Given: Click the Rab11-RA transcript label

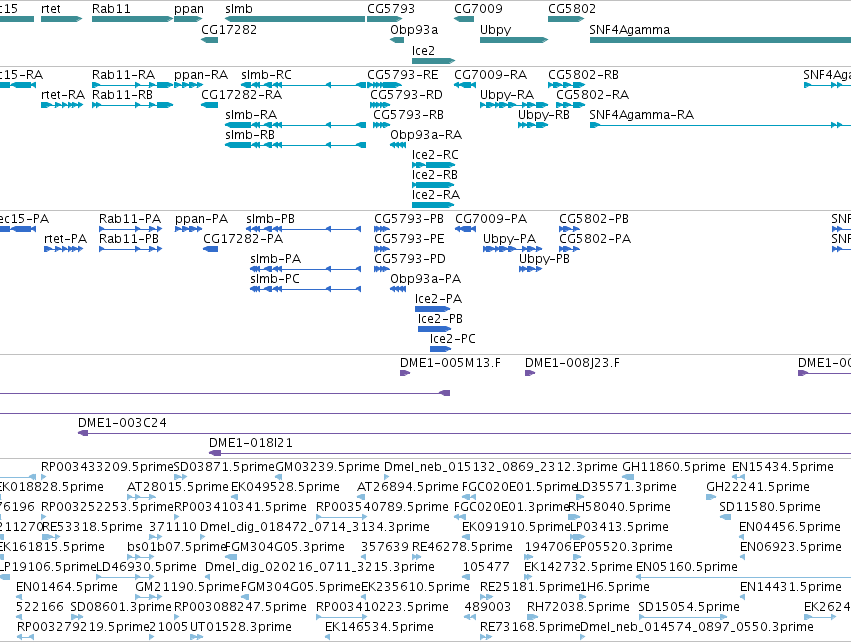Looking at the screenshot, I should click(123, 75).
